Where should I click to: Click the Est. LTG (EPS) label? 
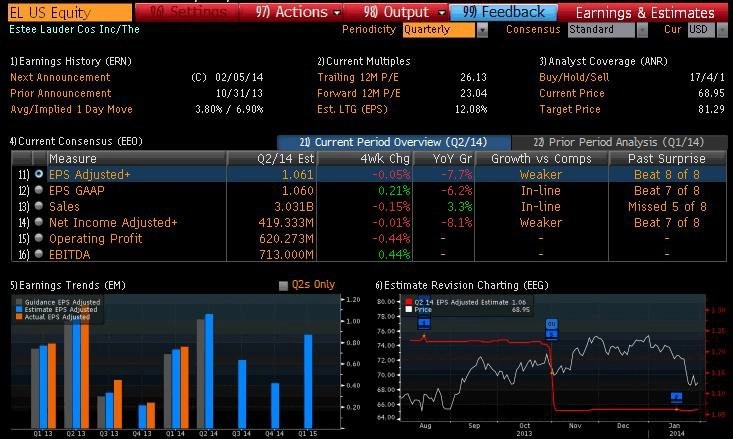[x=352, y=109]
